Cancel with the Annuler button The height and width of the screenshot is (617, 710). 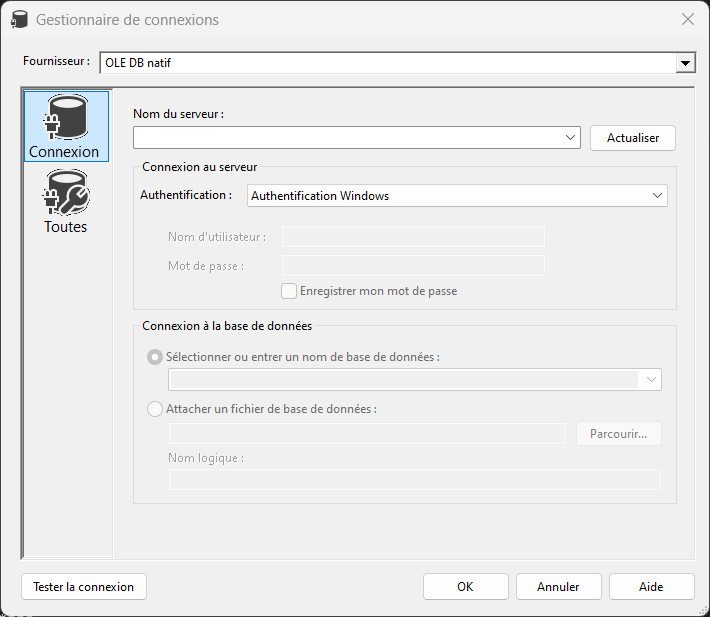pyautogui.click(x=558, y=587)
